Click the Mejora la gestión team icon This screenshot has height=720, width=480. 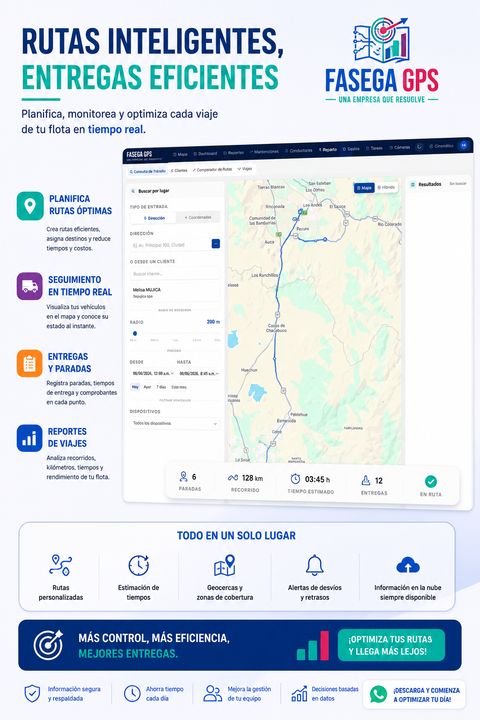coord(213,693)
